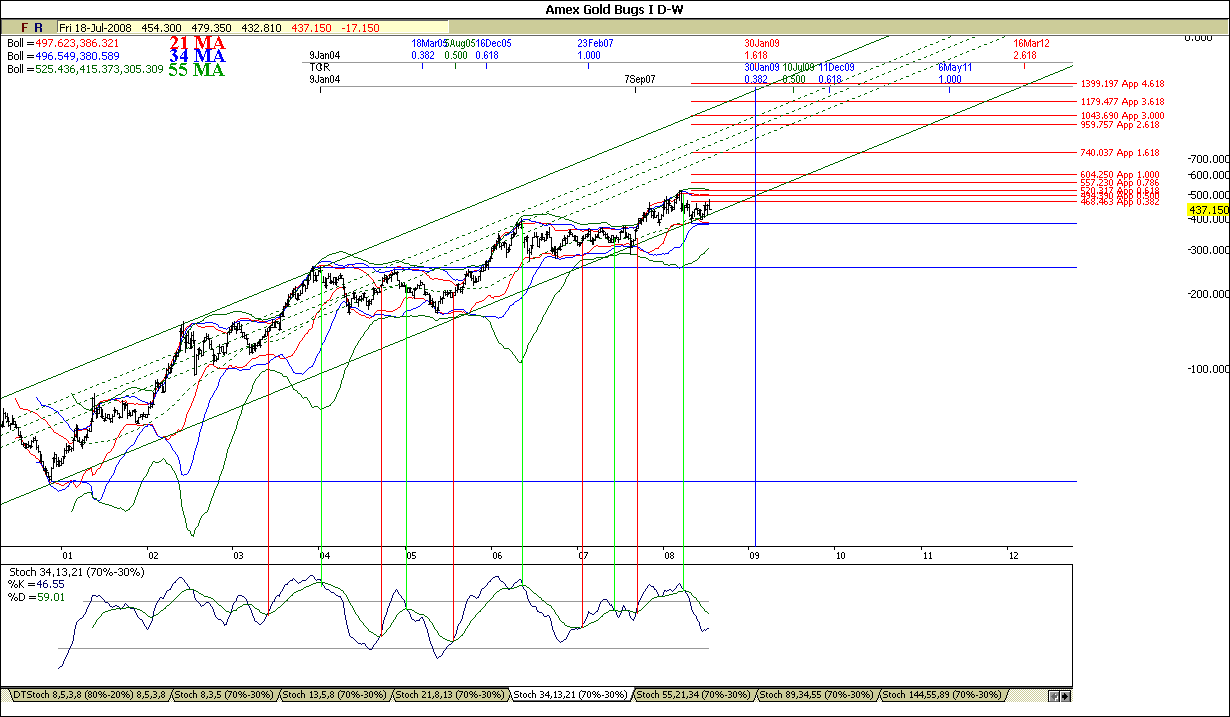Select the active Stoch 34,13,21 (70%-30%) tab
This screenshot has width=1230, height=717.
[x=572, y=694]
